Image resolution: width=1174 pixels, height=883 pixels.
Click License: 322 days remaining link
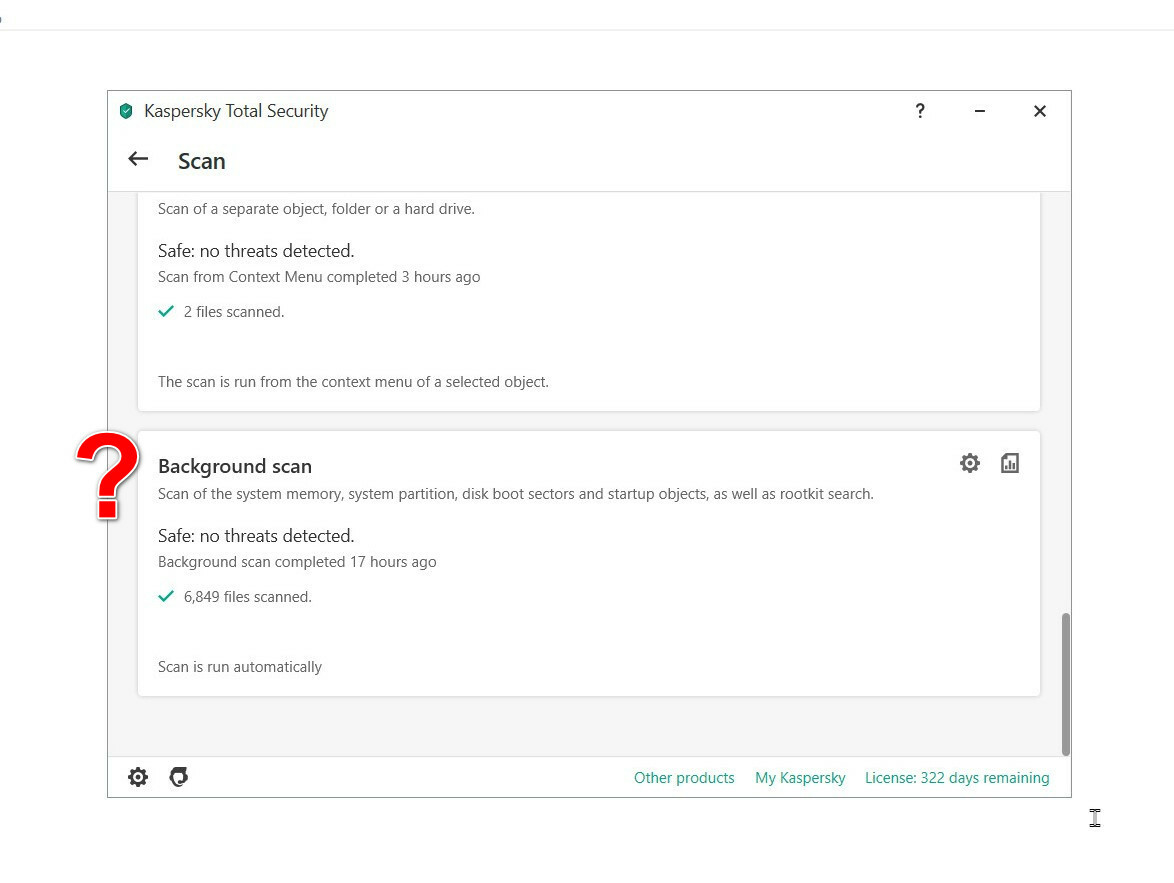tap(957, 777)
